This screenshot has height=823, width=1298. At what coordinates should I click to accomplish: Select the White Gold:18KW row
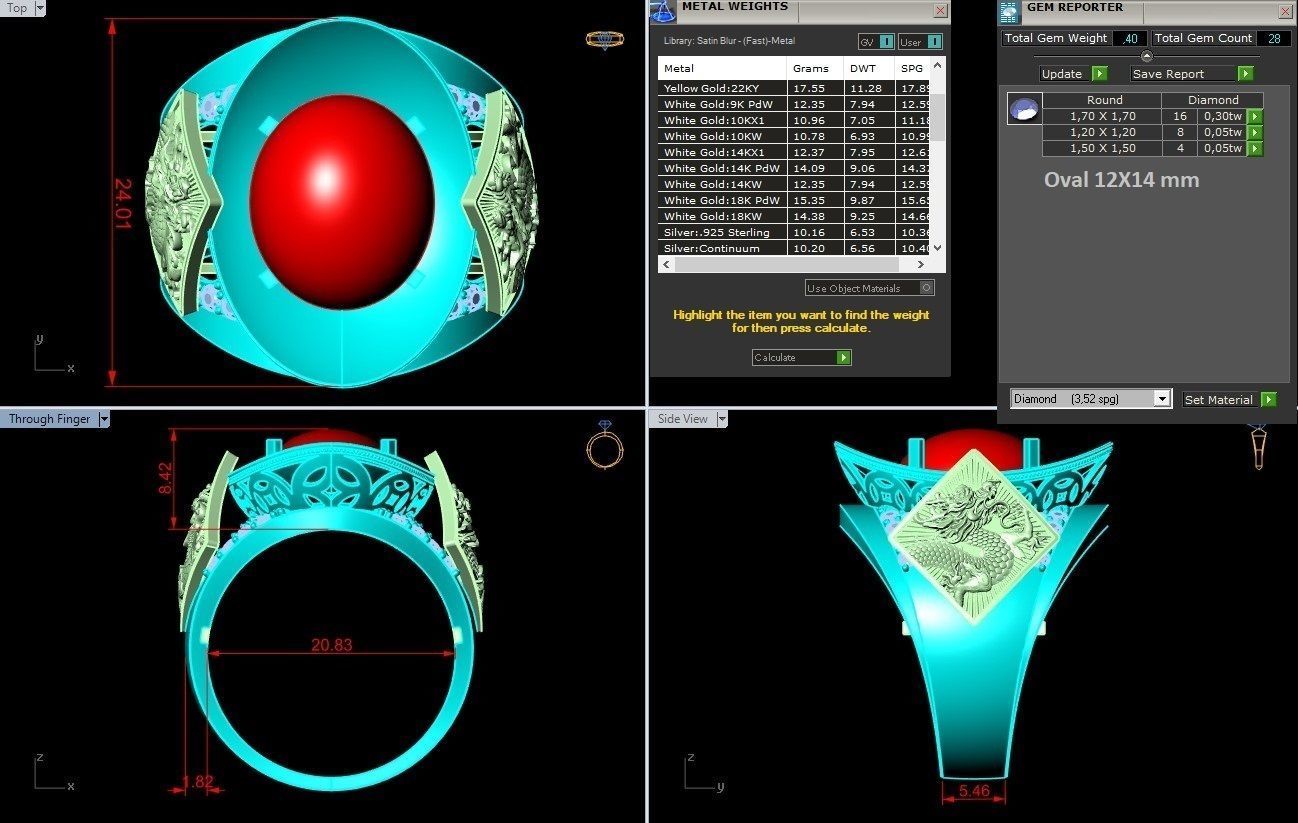click(x=794, y=216)
